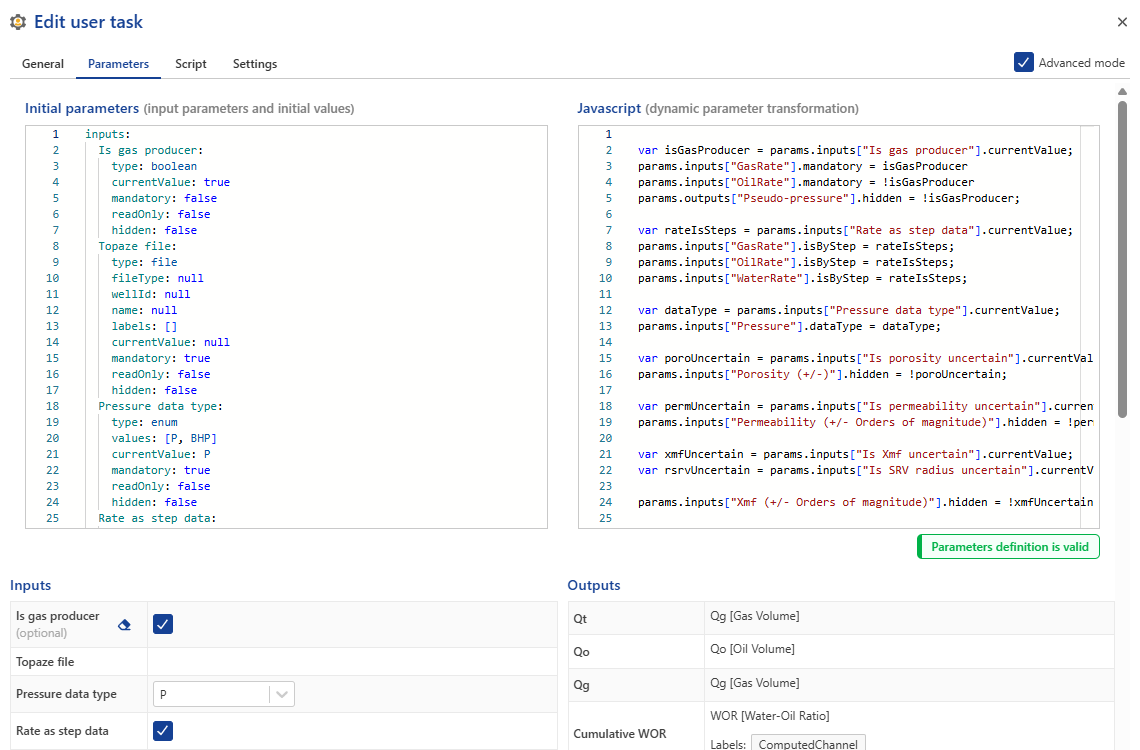Click the WaterRate isByStep Javascript line
1140x750 pixels.
[803, 278]
